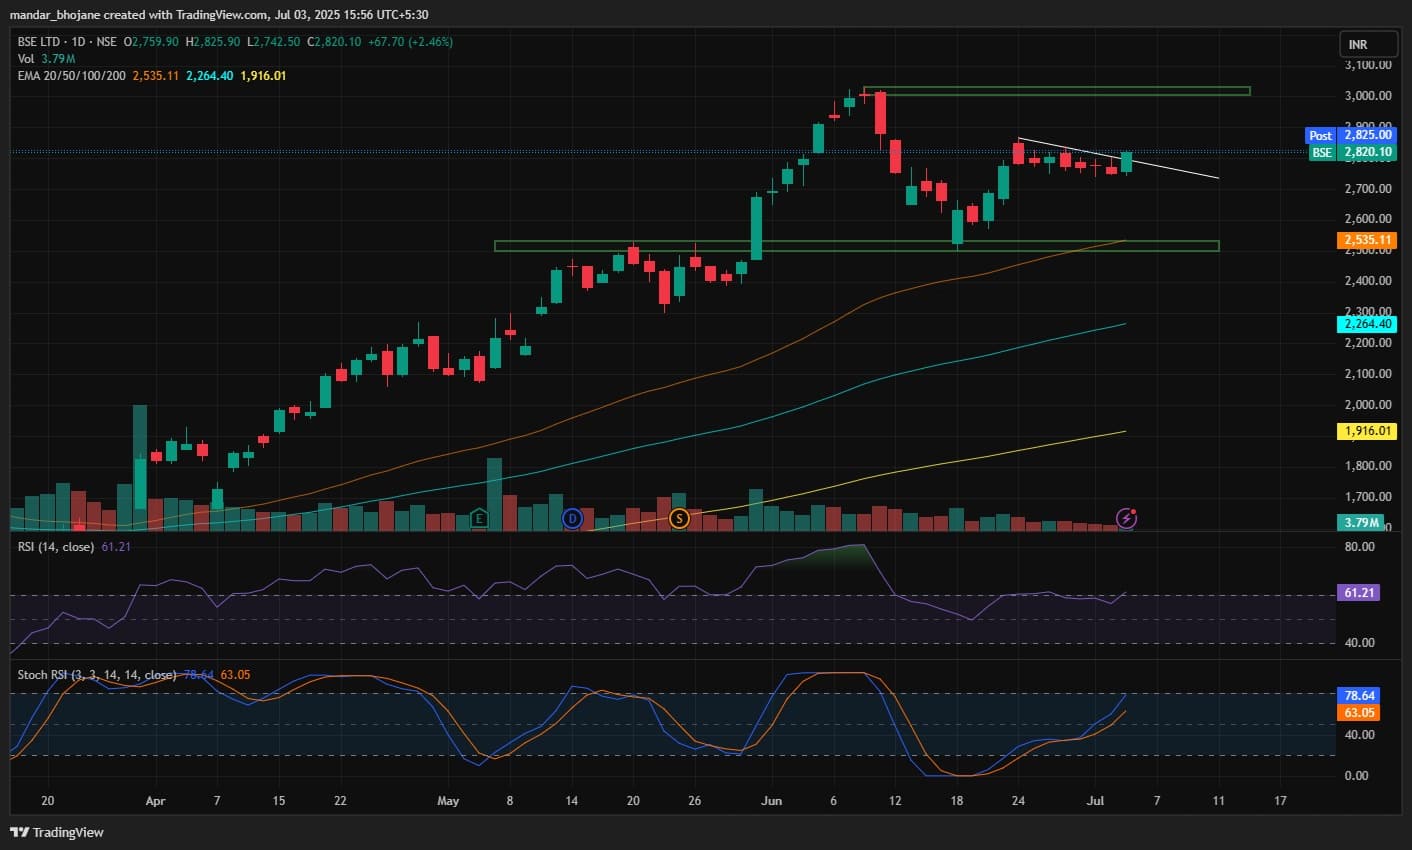The image size is (1412, 850).
Task: Click the '26' date label on the time axis
Action: click(x=695, y=801)
